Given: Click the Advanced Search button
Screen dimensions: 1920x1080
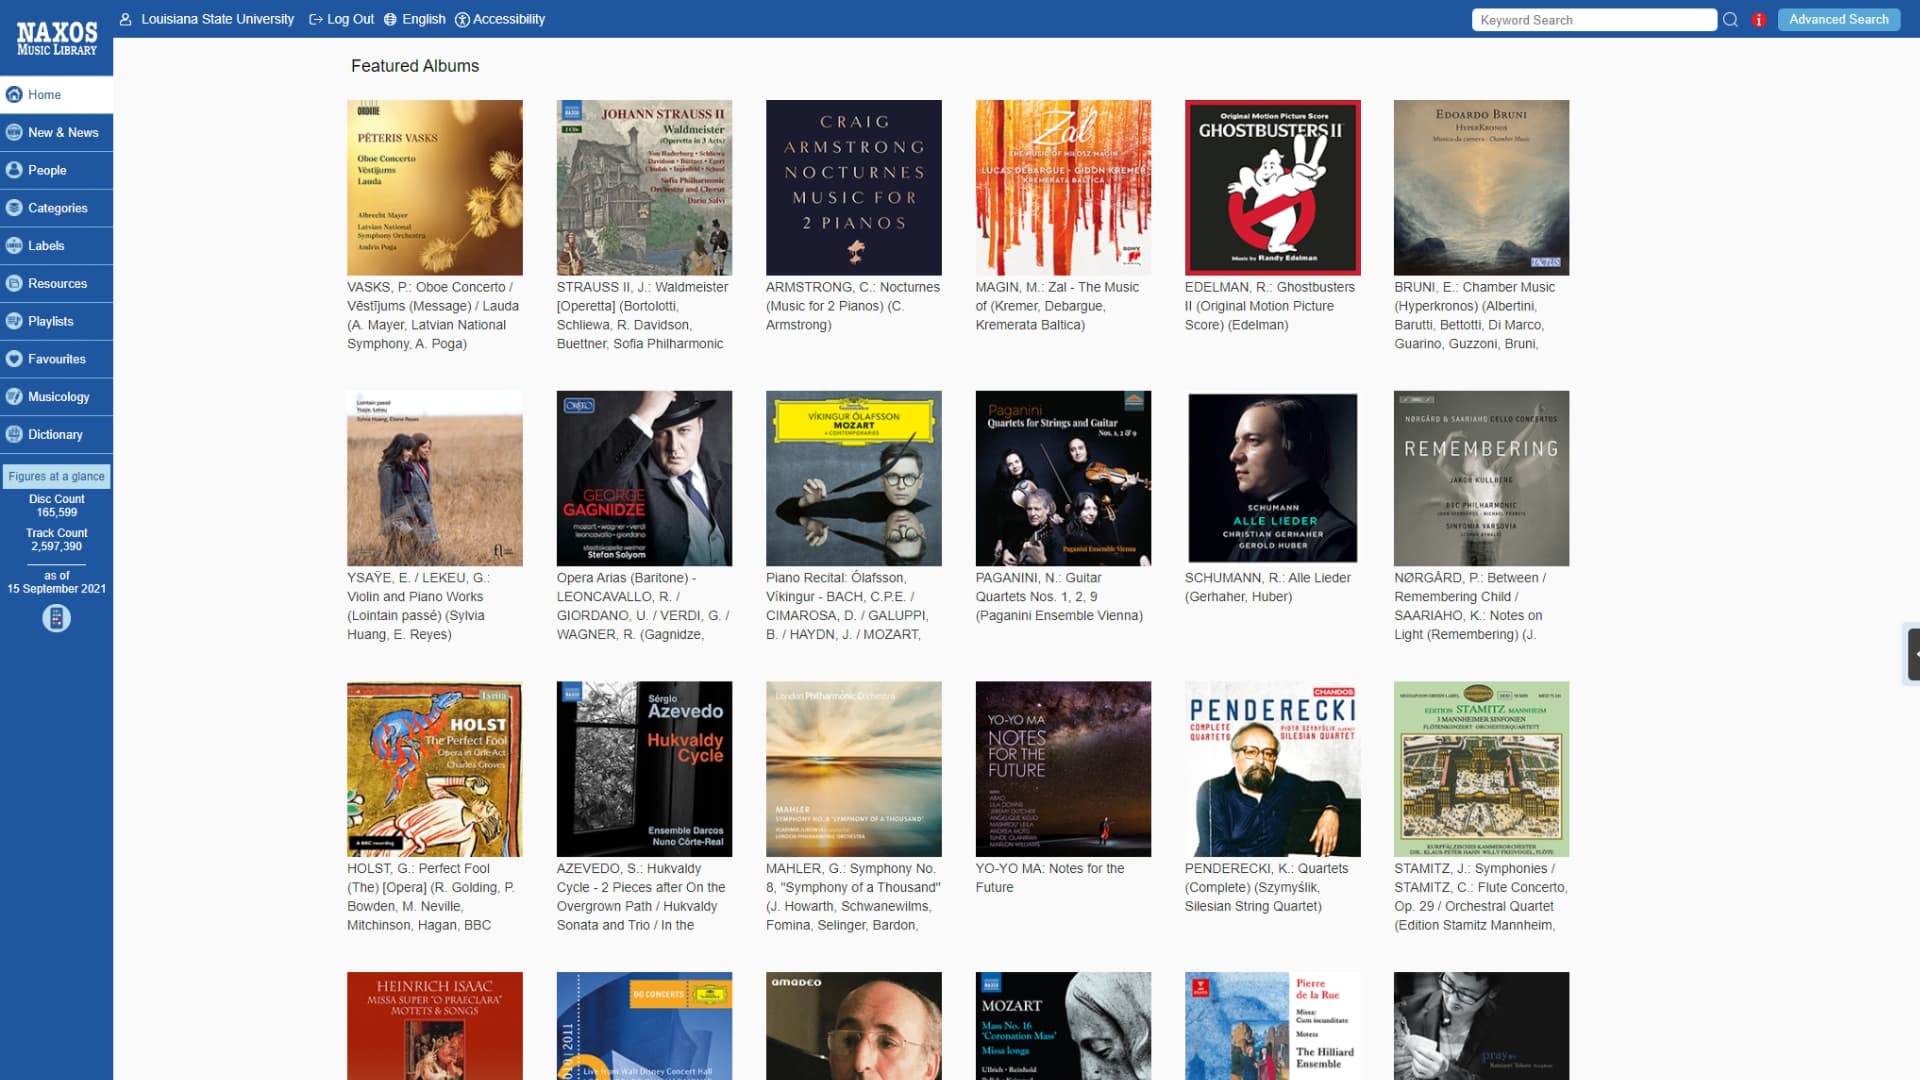Looking at the screenshot, I should coord(1837,18).
